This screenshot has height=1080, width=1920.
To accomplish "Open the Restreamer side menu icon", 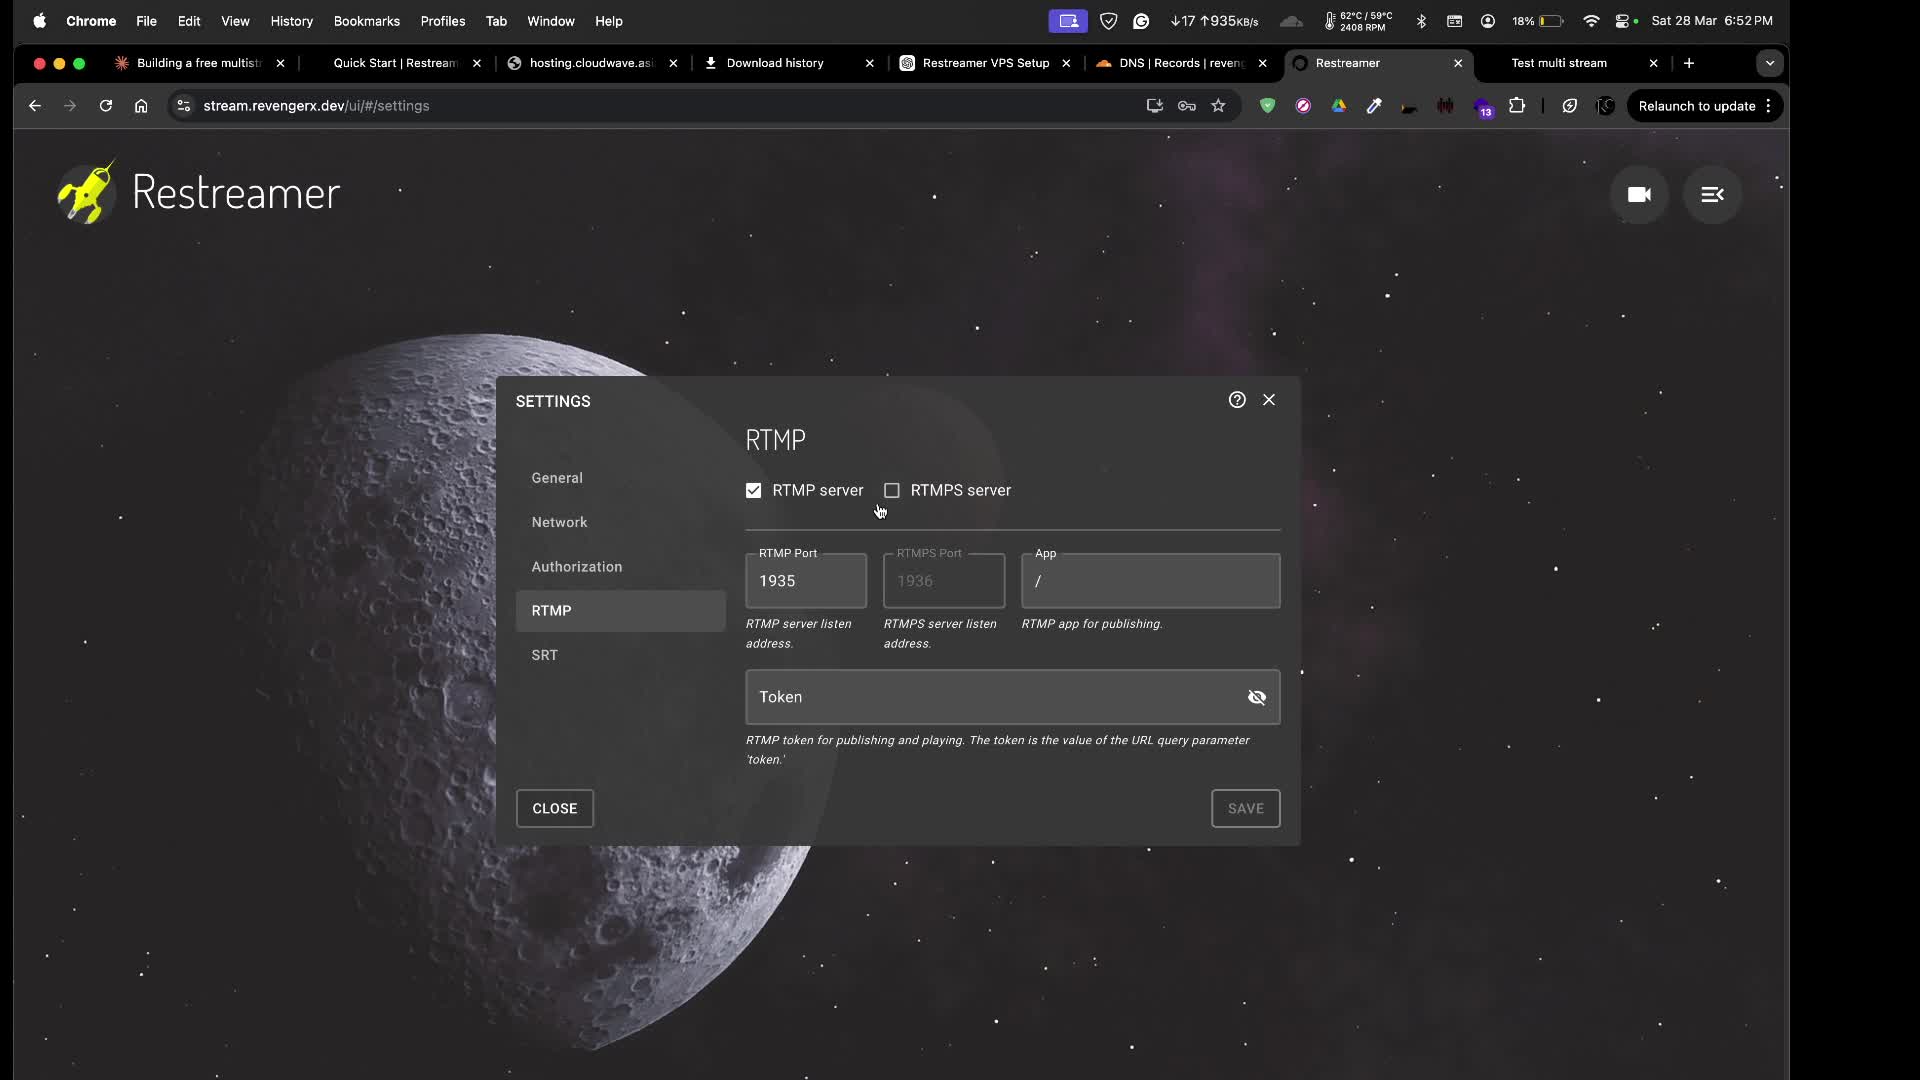I will [x=1712, y=195].
